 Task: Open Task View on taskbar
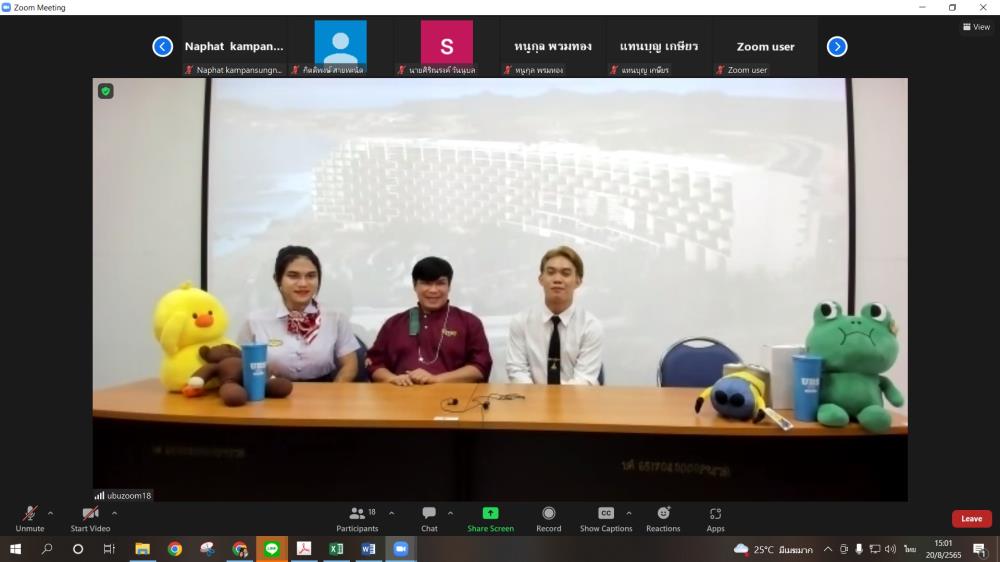(x=109, y=549)
